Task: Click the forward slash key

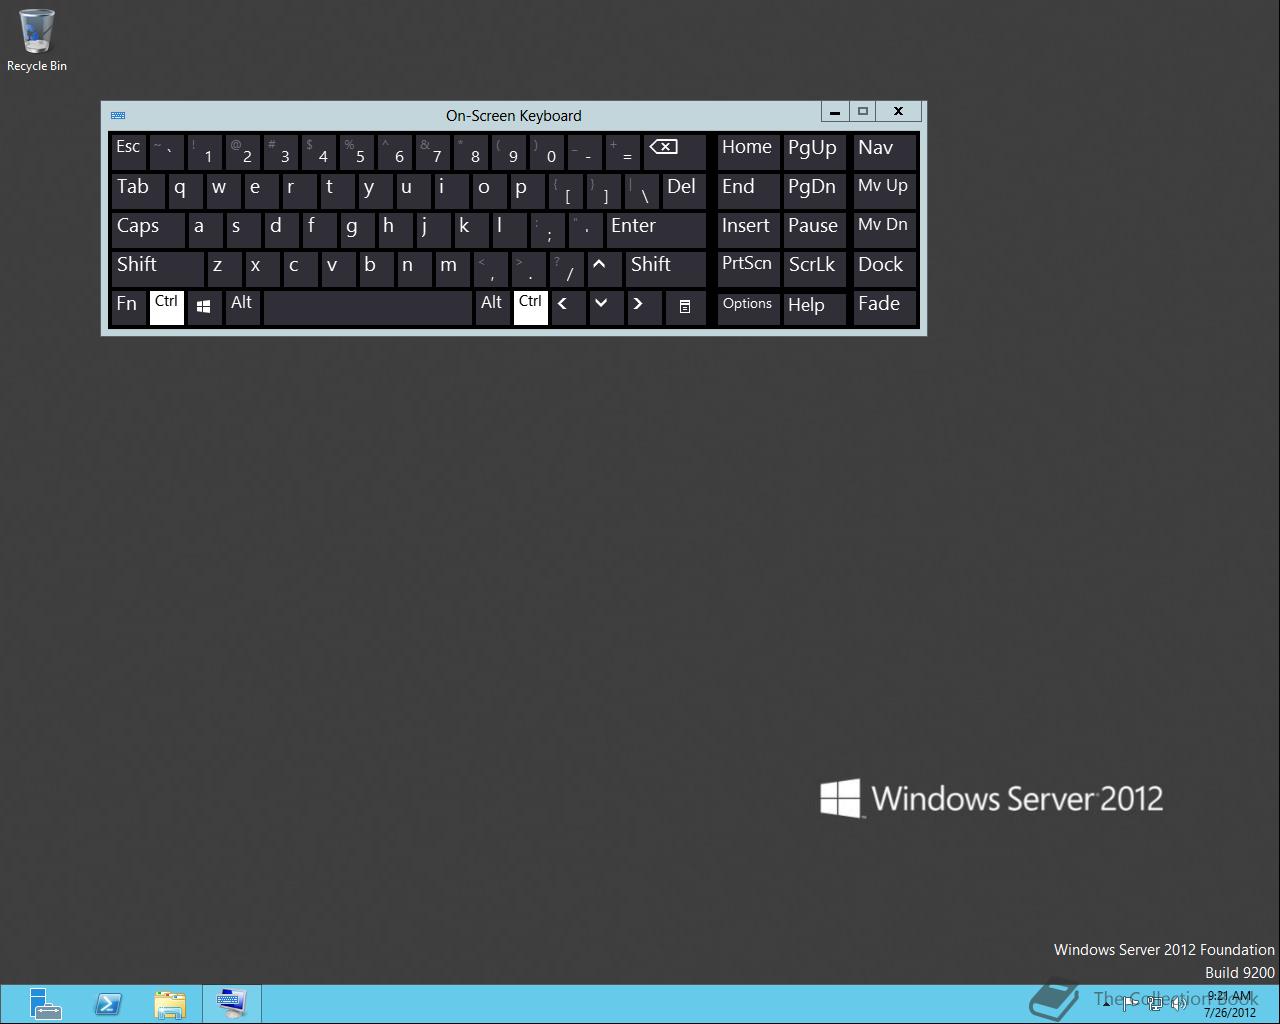Action: [566, 269]
